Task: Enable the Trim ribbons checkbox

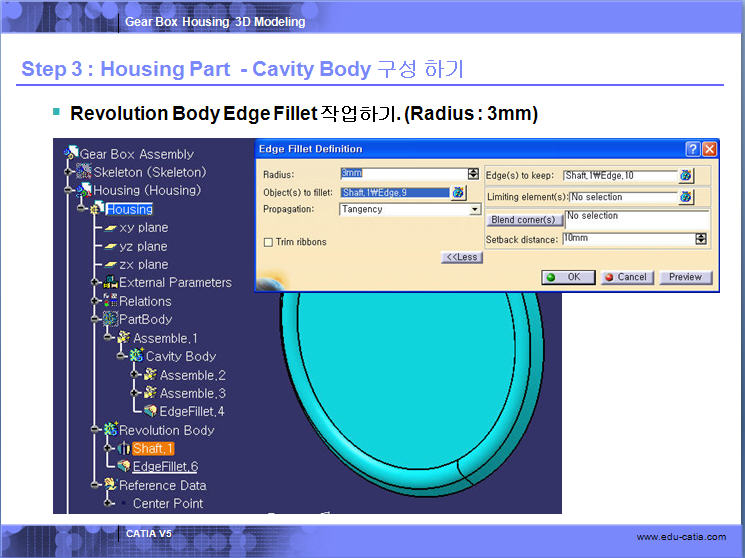Action: [268, 242]
